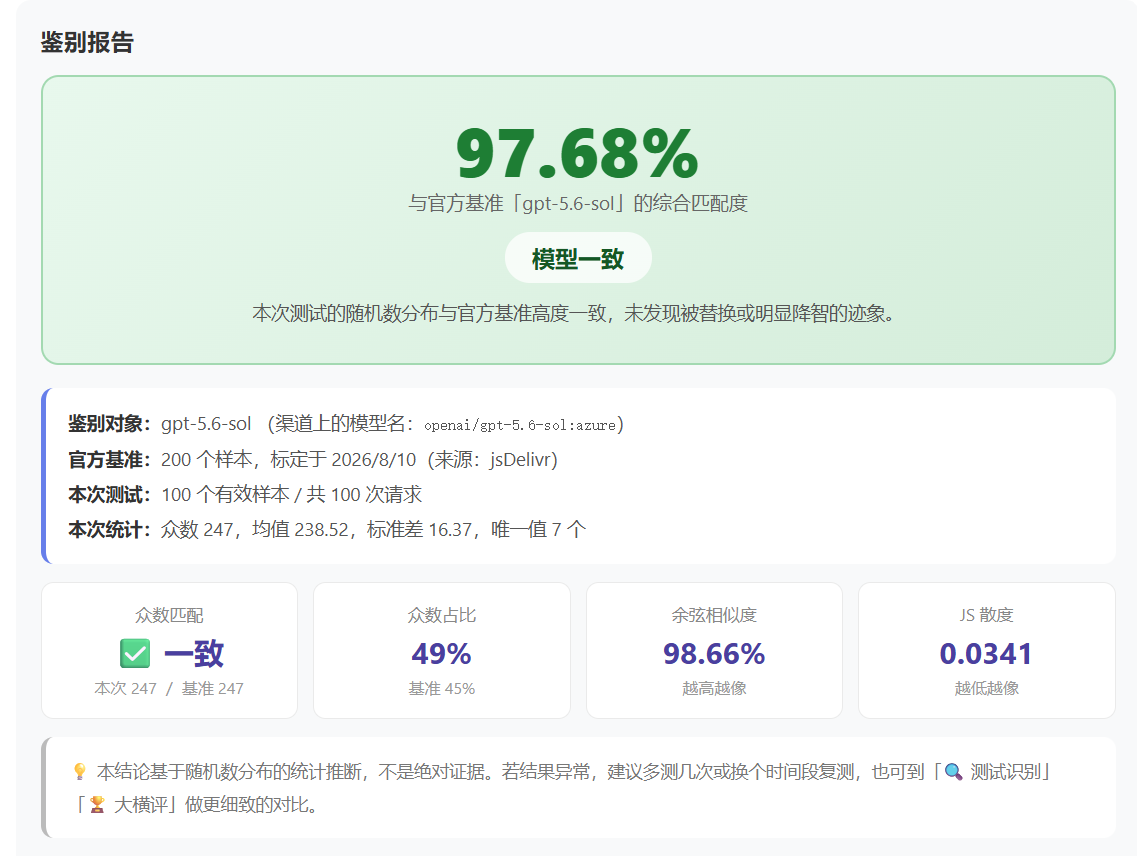This screenshot has width=1137, height=856.
Task: Click the 越高越像 caption
Action: (x=714, y=688)
